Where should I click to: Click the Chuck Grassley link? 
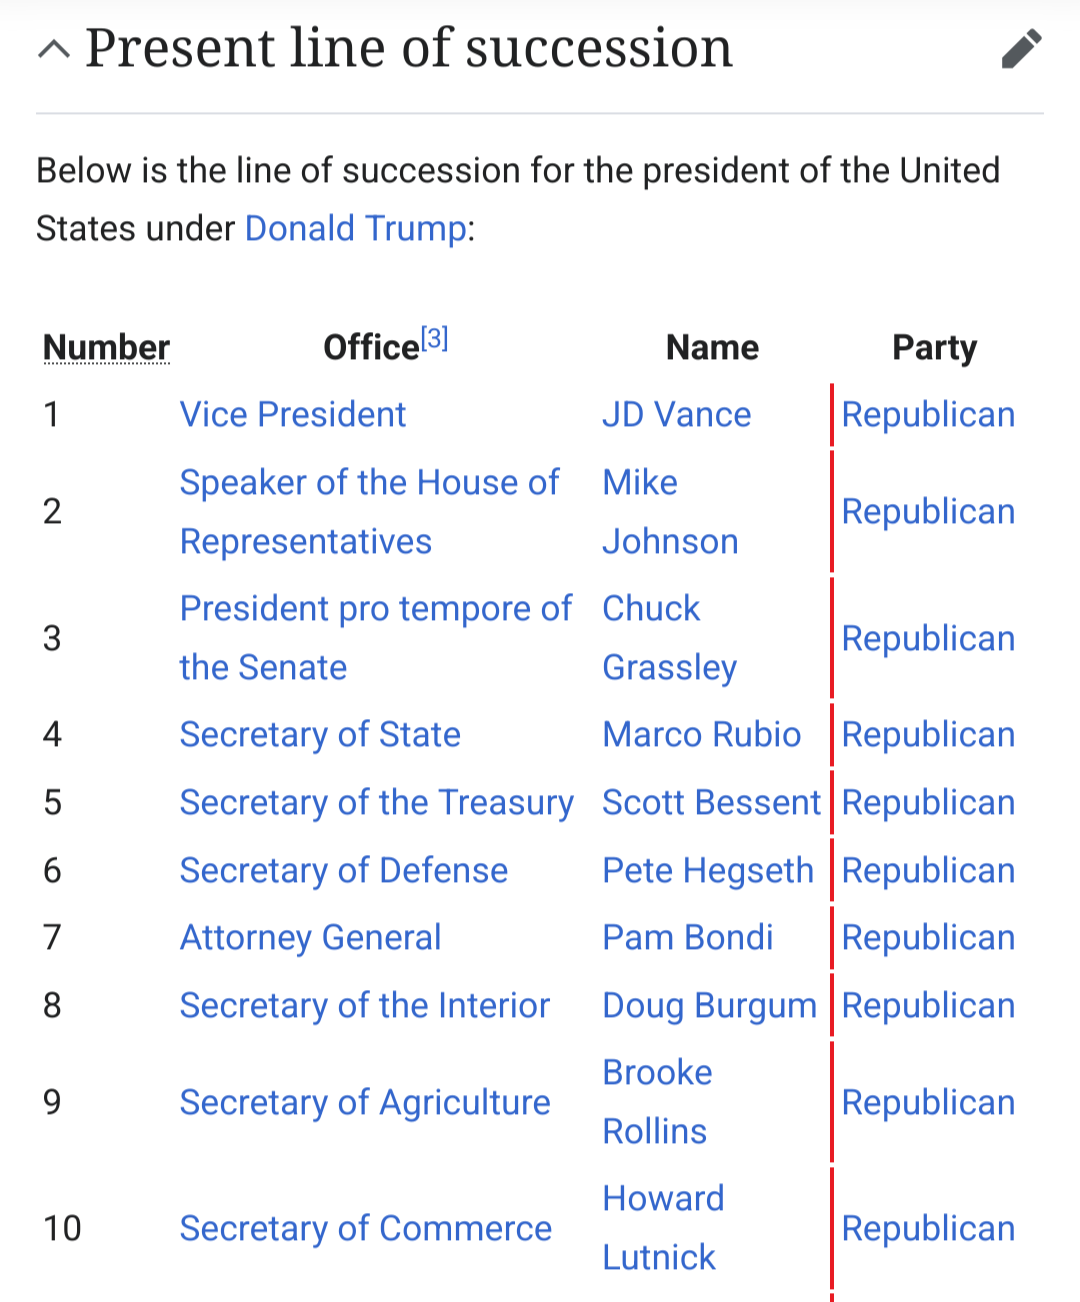[x=670, y=638]
